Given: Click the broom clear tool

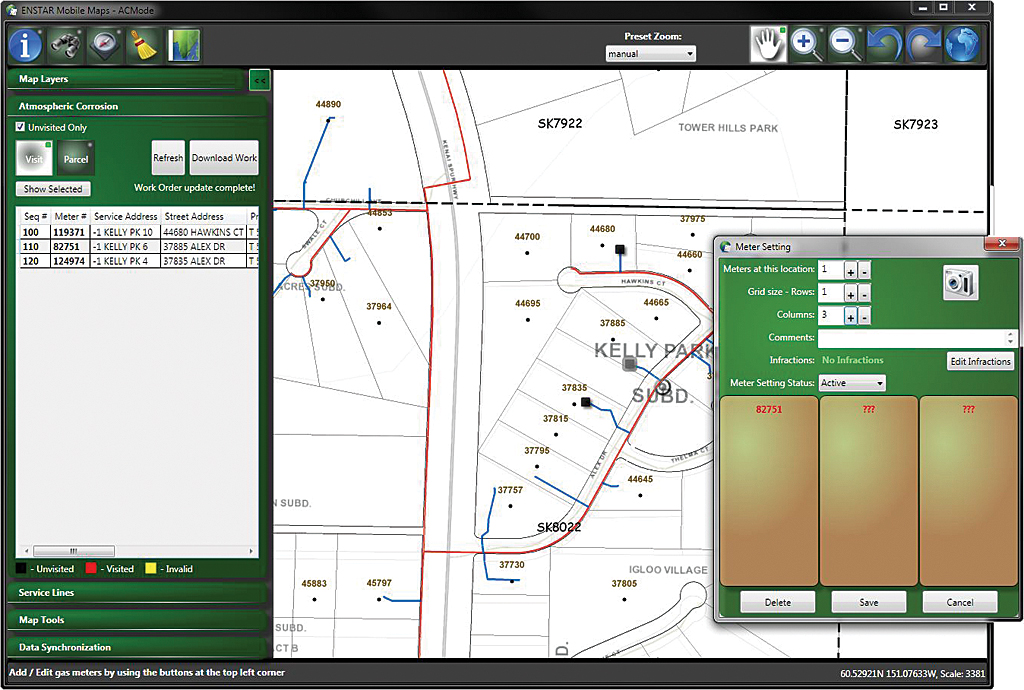Looking at the screenshot, I should point(144,45).
